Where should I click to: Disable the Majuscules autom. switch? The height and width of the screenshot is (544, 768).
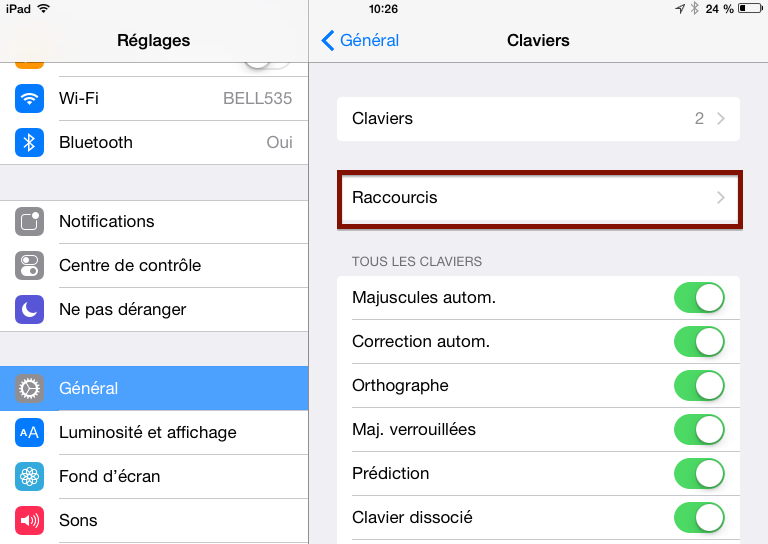[x=699, y=298]
